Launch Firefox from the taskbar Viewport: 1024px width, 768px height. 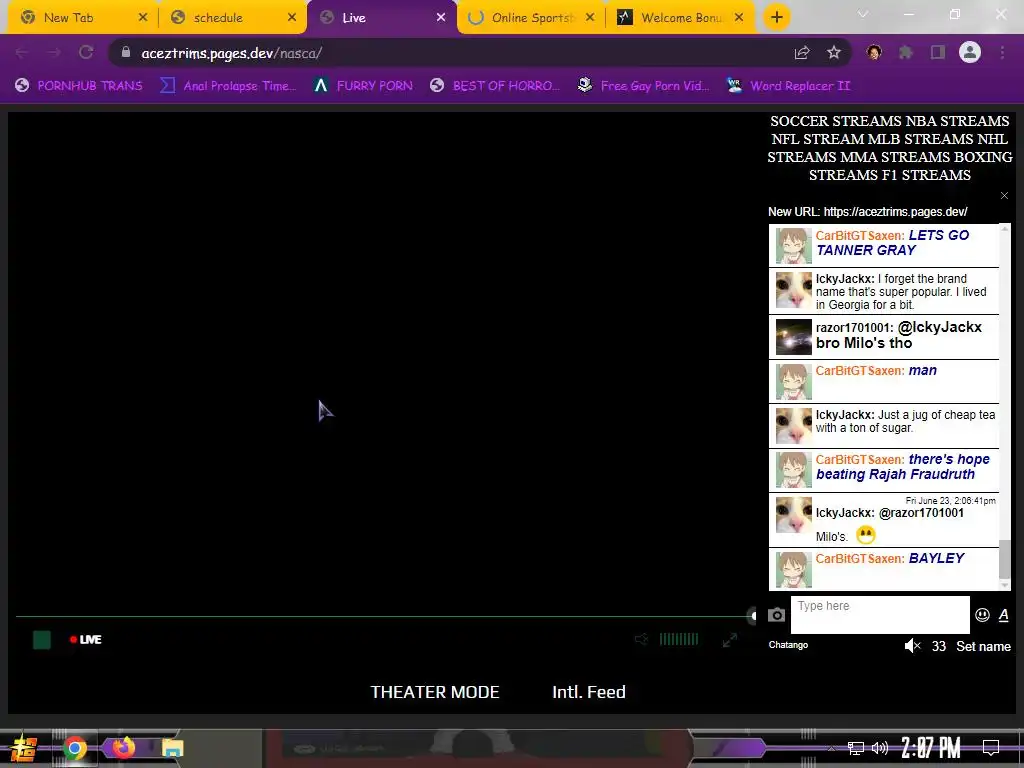tap(123, 748)
